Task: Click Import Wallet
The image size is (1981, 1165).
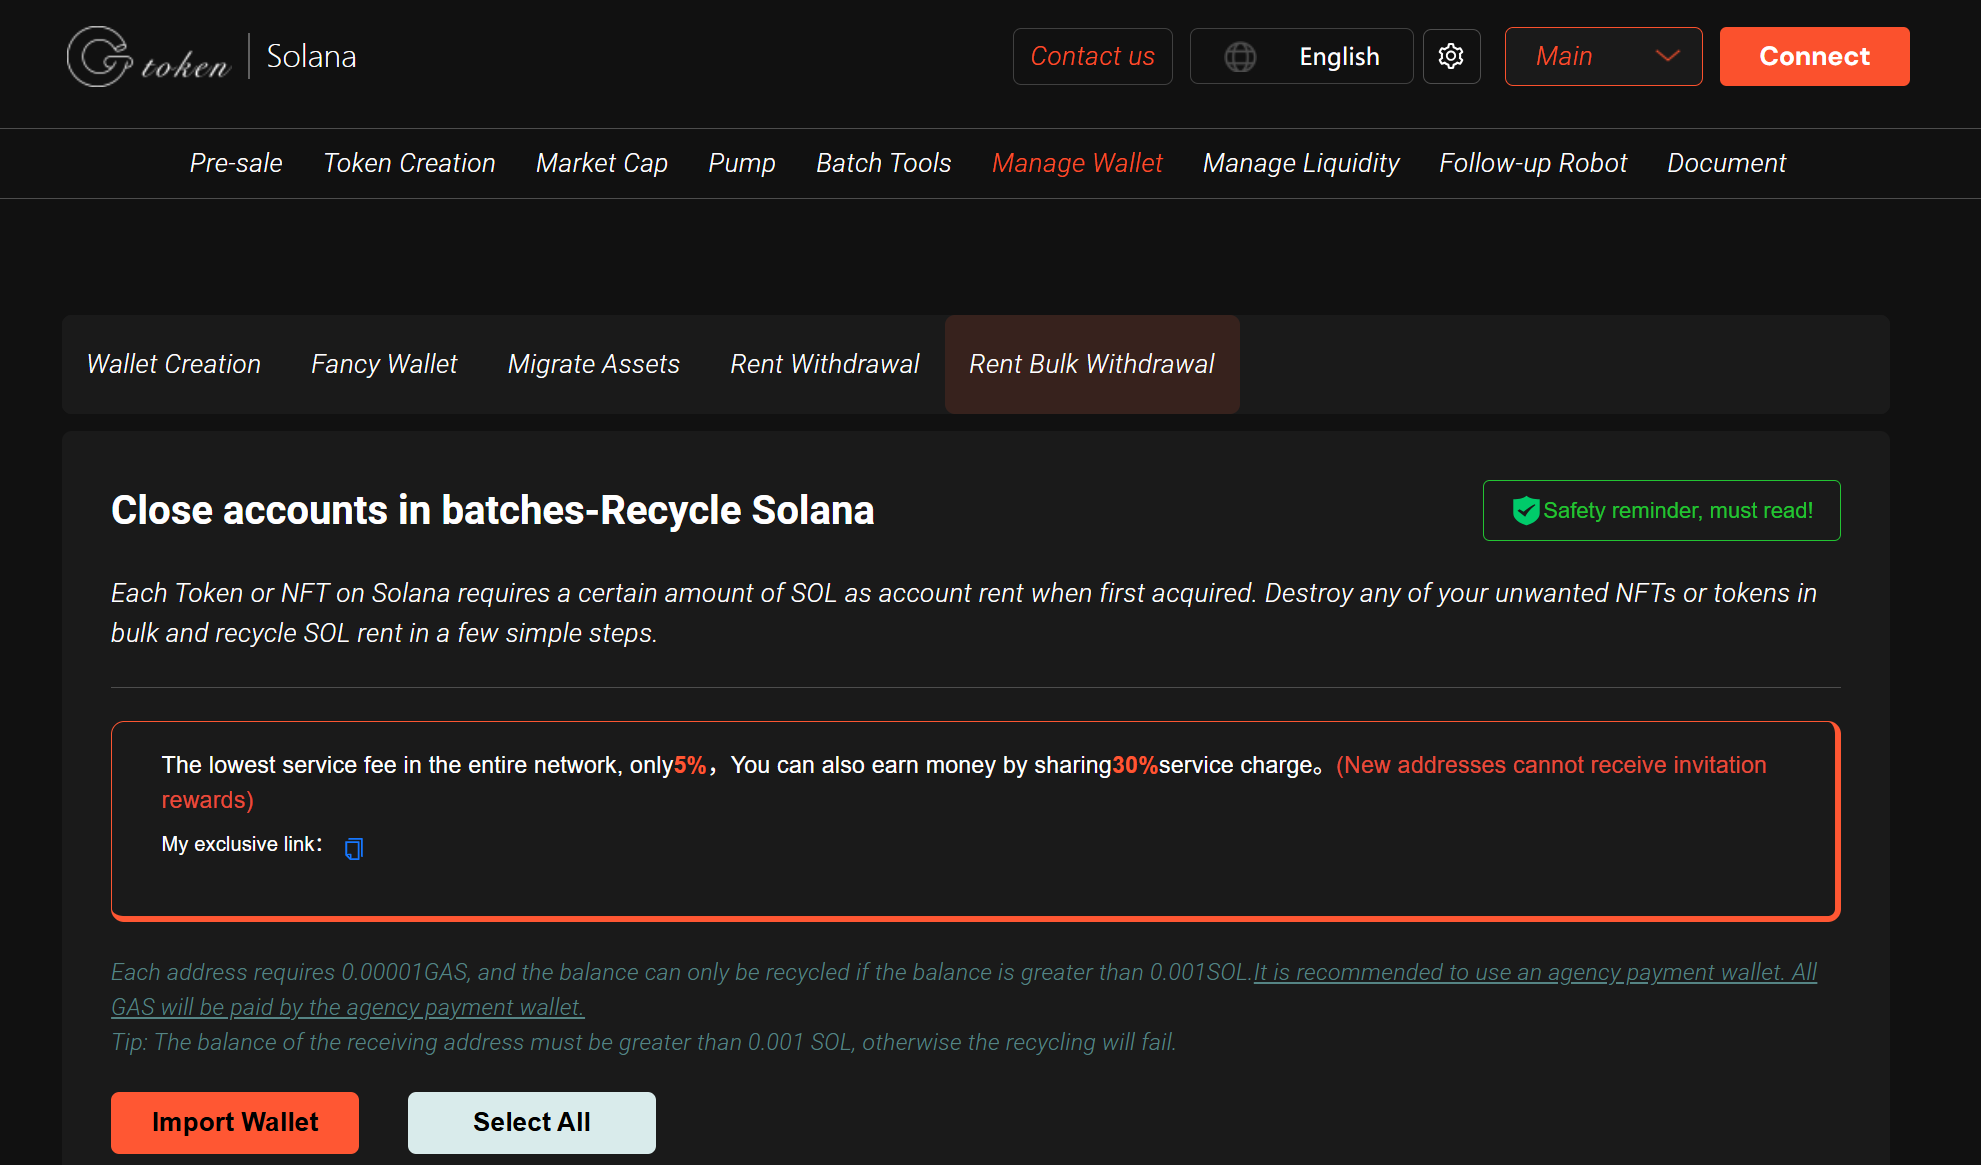Action: click(x=234, y=1122)
